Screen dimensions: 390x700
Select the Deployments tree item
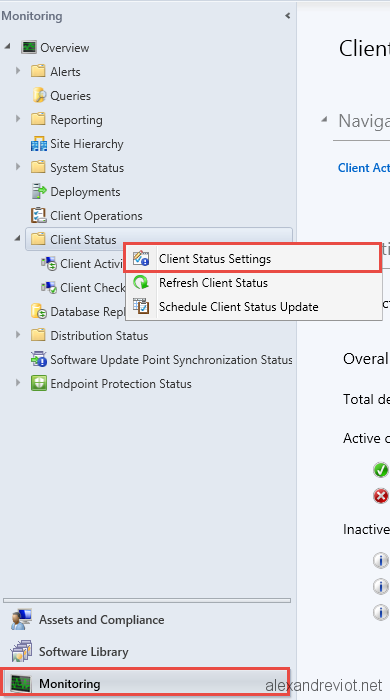pyautogui.click(x=85, y=192)
